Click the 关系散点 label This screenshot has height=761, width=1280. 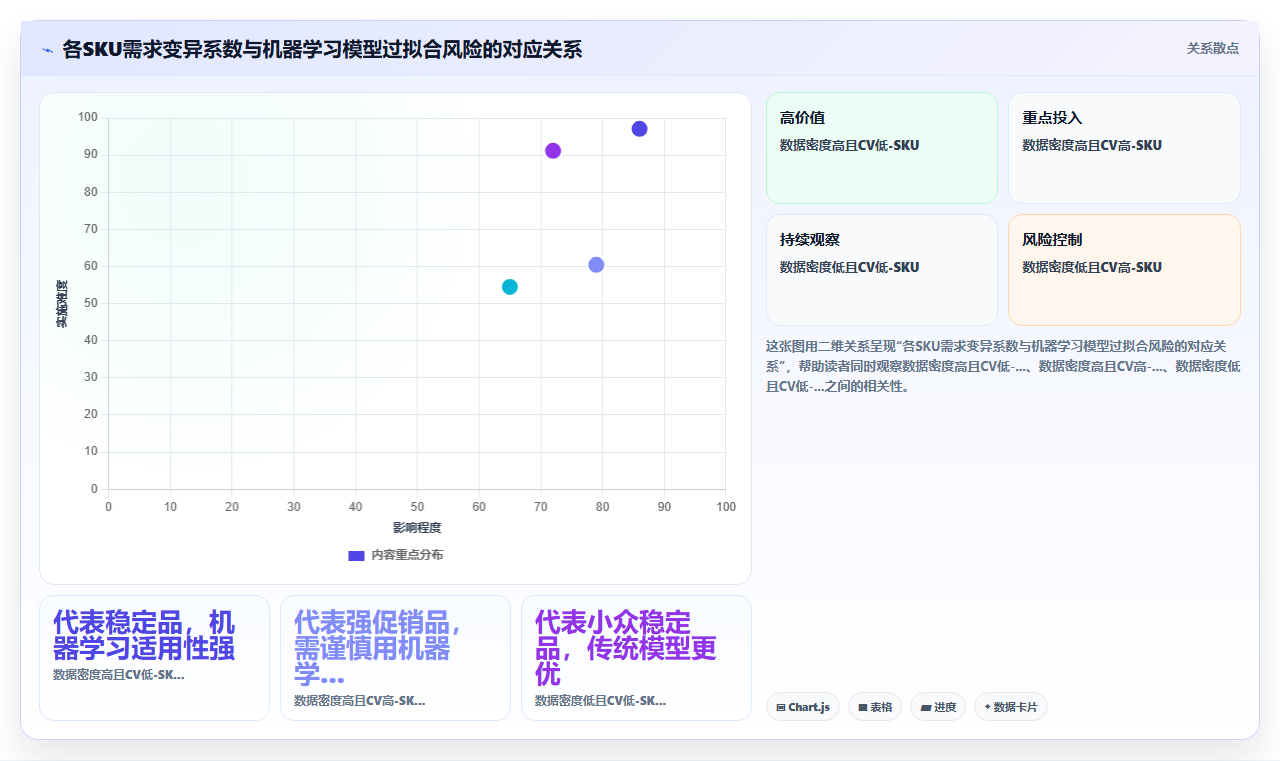1213,48
